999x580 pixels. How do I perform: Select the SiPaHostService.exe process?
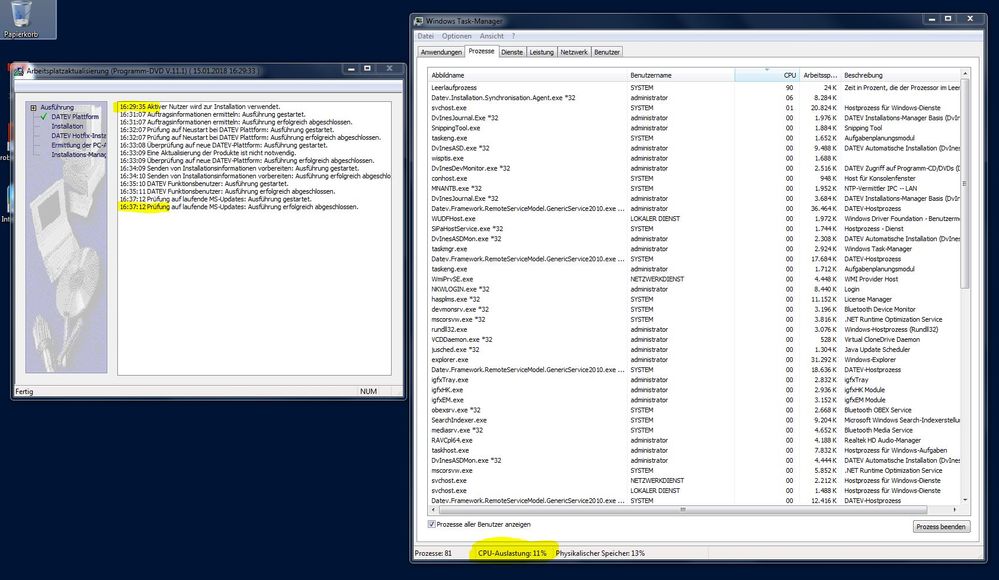pos(694,229)
